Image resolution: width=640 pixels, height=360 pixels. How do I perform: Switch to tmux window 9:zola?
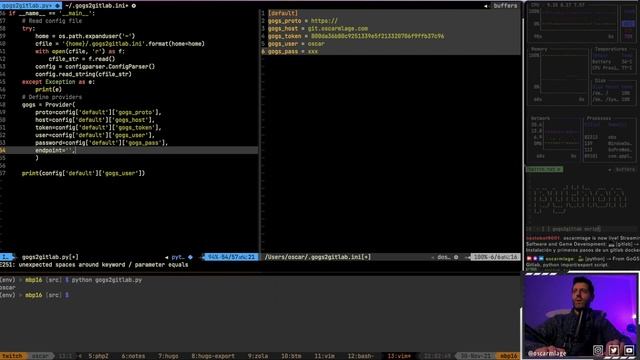[x=258, y=356]
